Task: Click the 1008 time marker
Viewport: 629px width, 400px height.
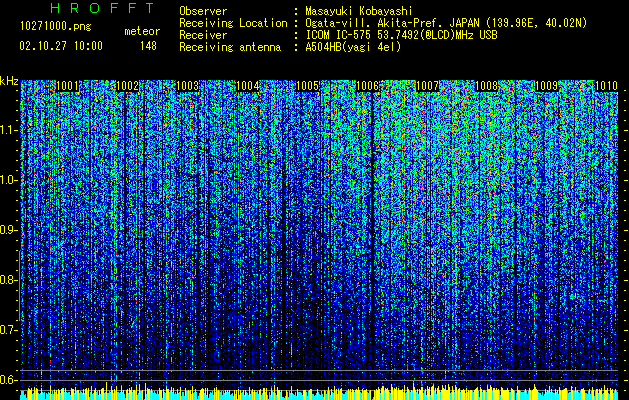Action: coord(487,86)
